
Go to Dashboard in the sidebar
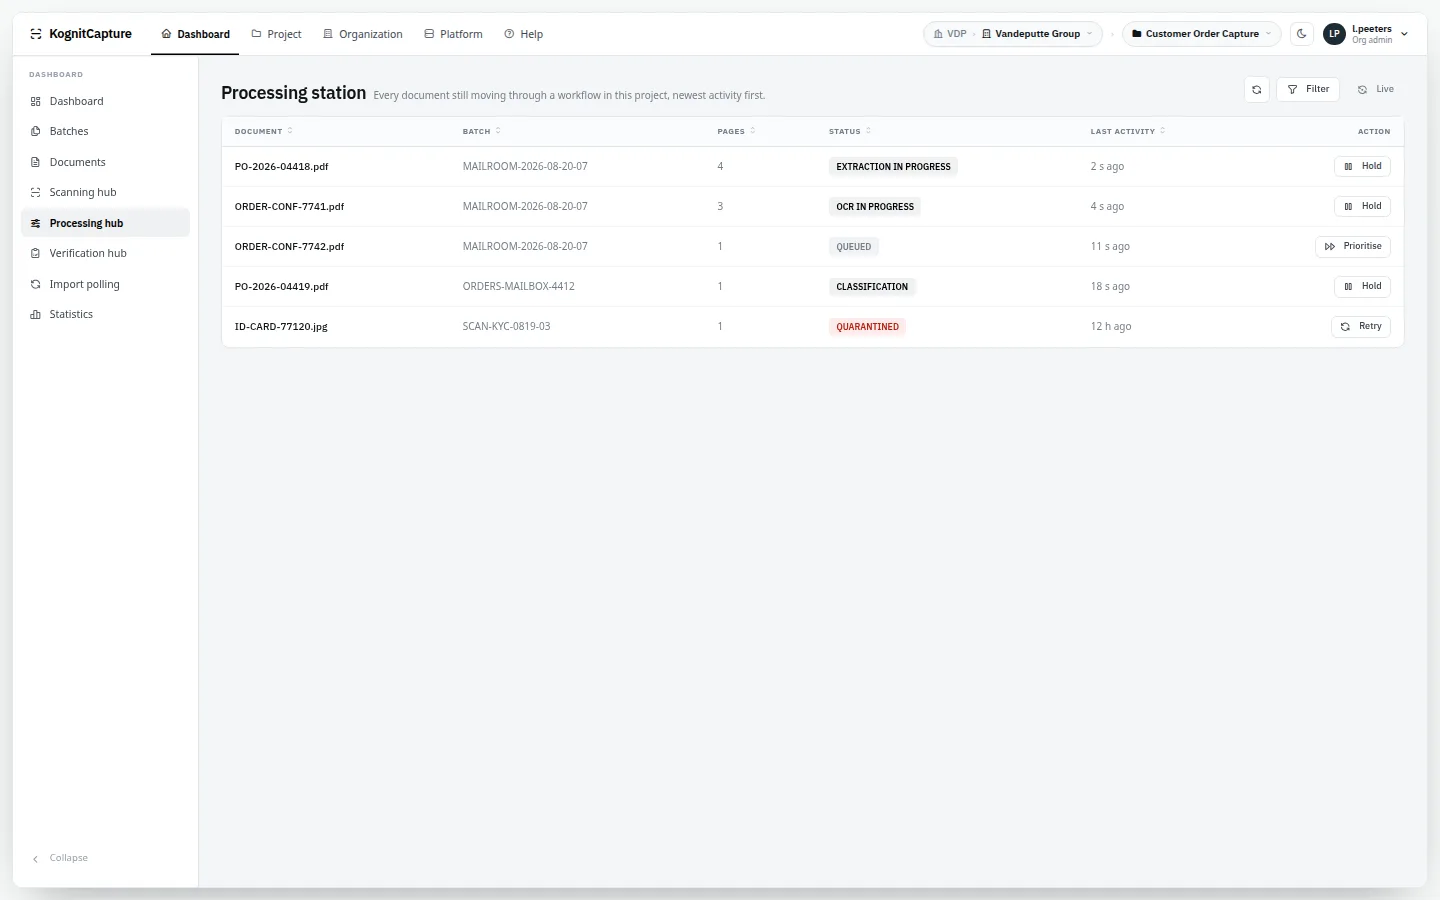[105, 101]
